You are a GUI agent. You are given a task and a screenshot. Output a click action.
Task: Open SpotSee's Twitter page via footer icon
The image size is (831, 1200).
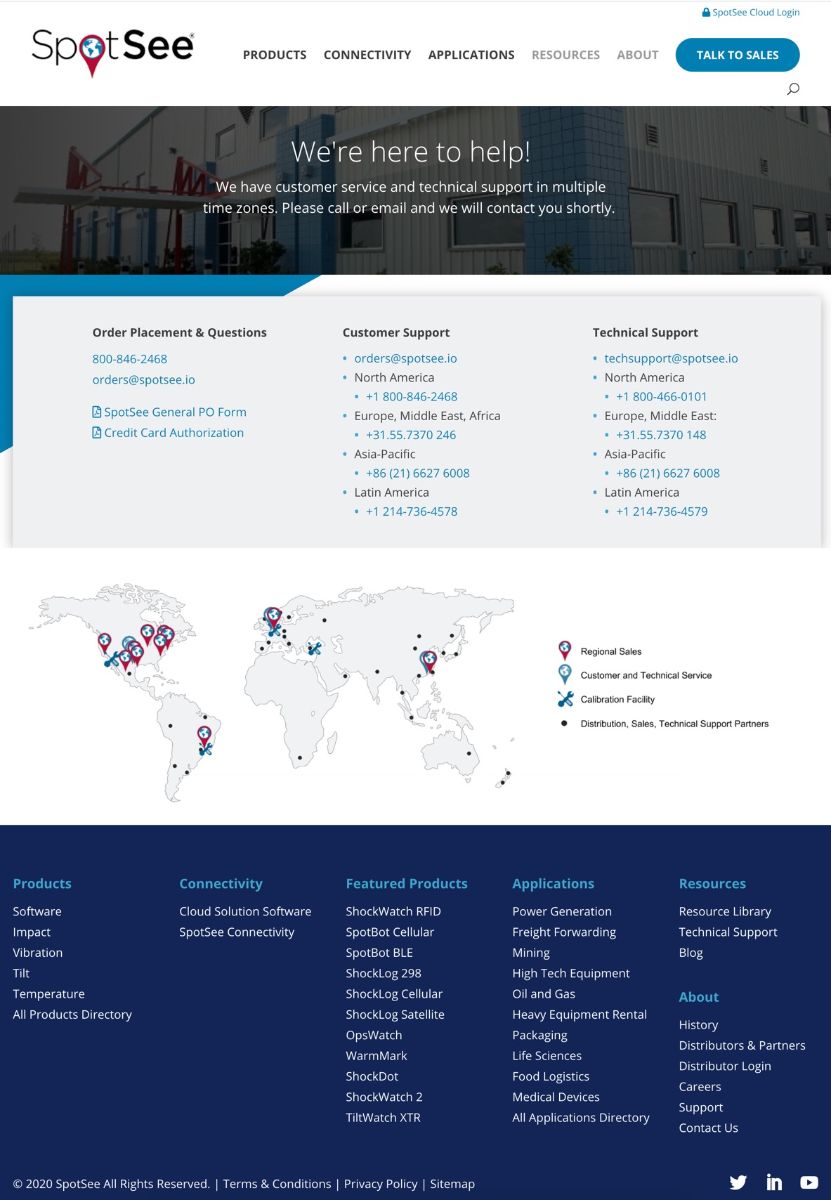[738, 1182]
